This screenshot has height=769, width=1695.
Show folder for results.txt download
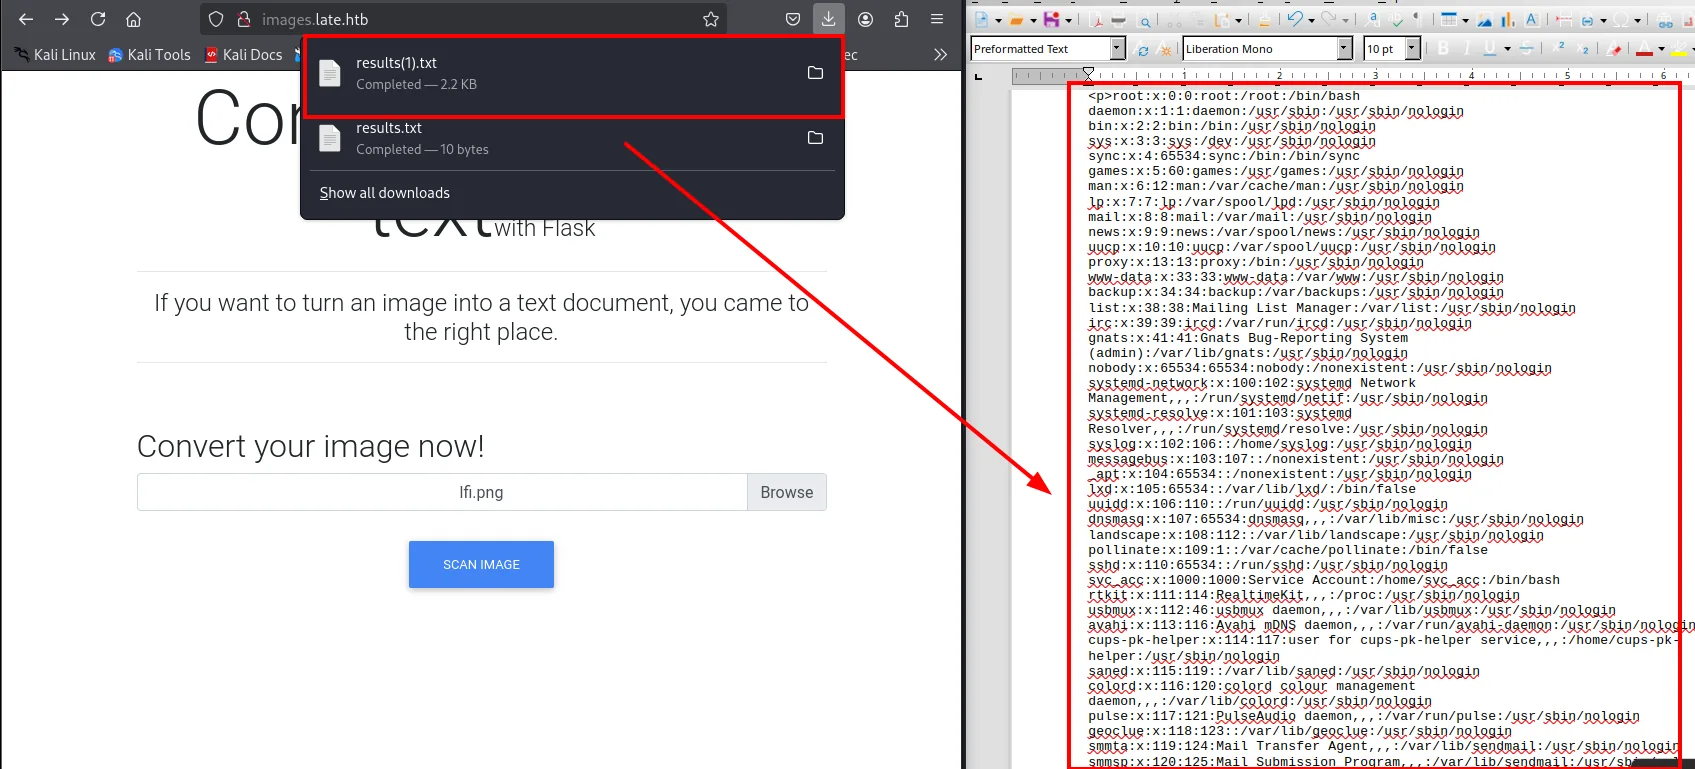coord(815,138)
